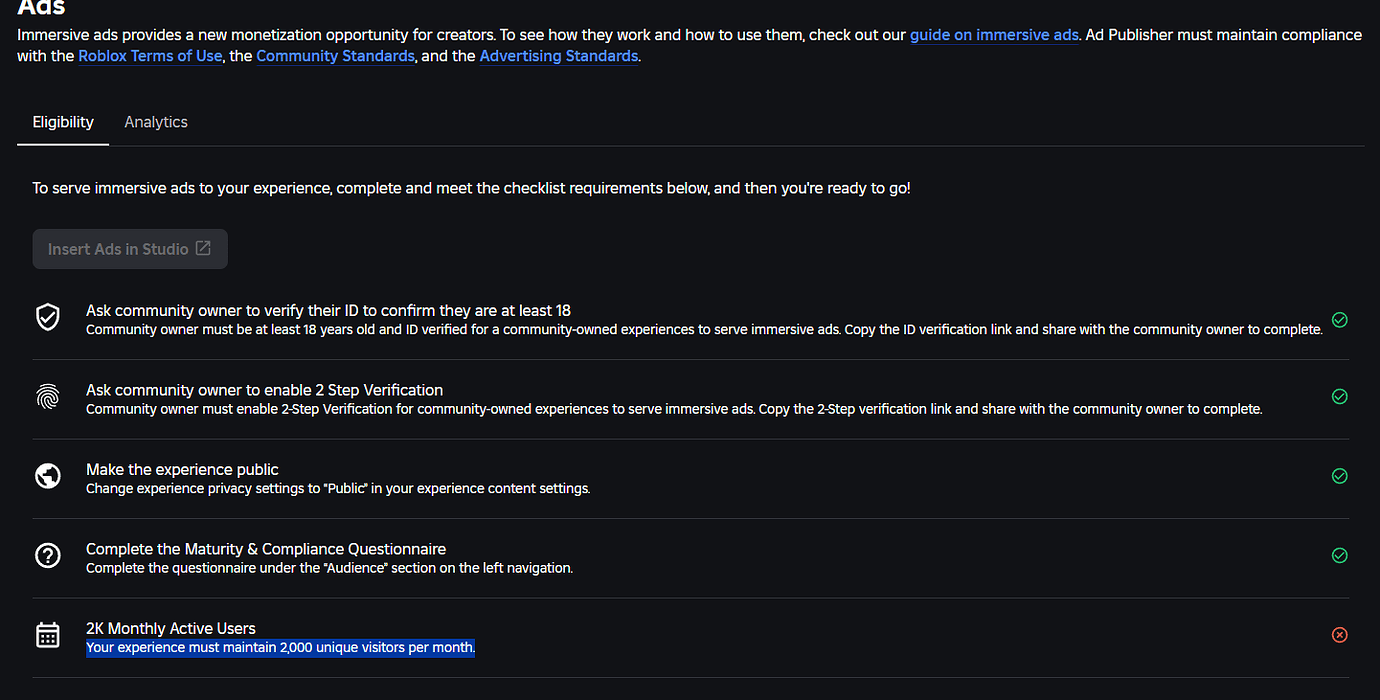Switch to the Analytics tab
The height and width of the screenshot is (700, 1380).
point(156,122)
